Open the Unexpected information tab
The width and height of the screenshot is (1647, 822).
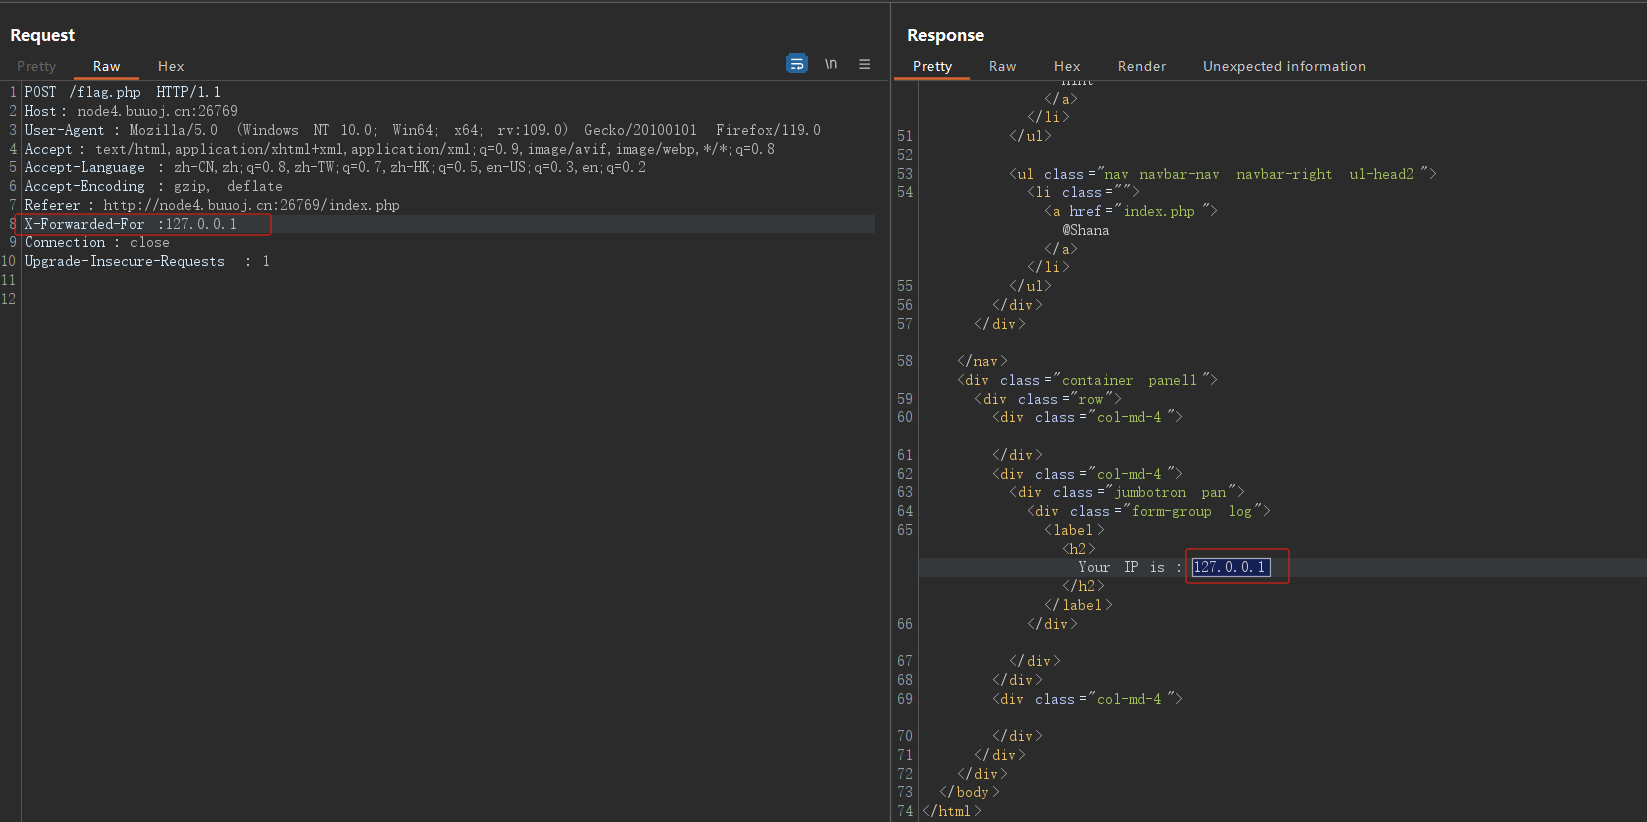click(1284, 66)
